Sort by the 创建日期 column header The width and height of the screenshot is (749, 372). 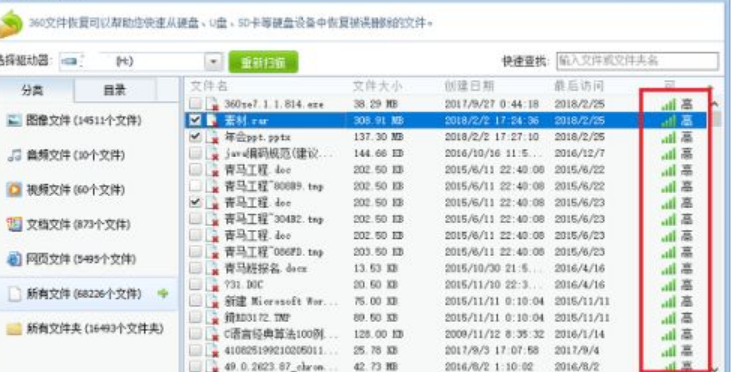(469, 86)
